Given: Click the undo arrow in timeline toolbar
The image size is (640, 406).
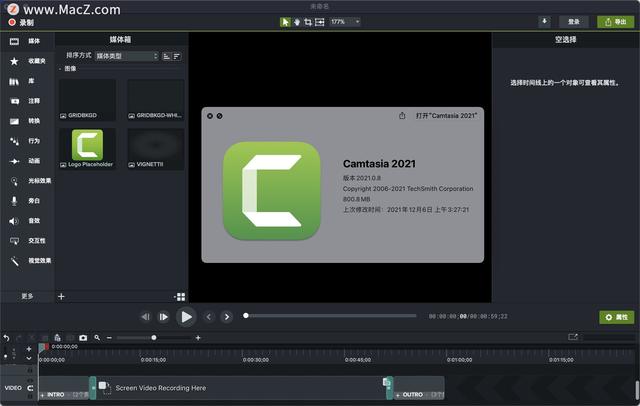Looking at the screenshot, I should point(6,338).
